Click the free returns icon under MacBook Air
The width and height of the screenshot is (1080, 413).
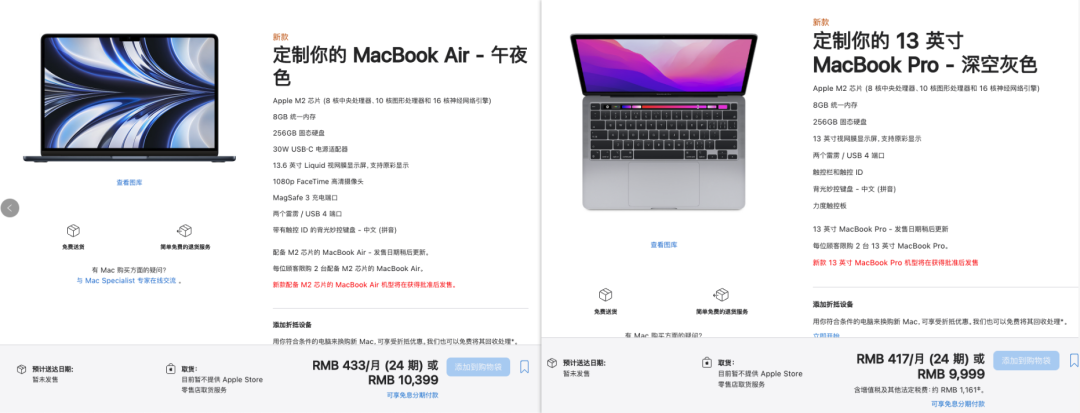185,231
